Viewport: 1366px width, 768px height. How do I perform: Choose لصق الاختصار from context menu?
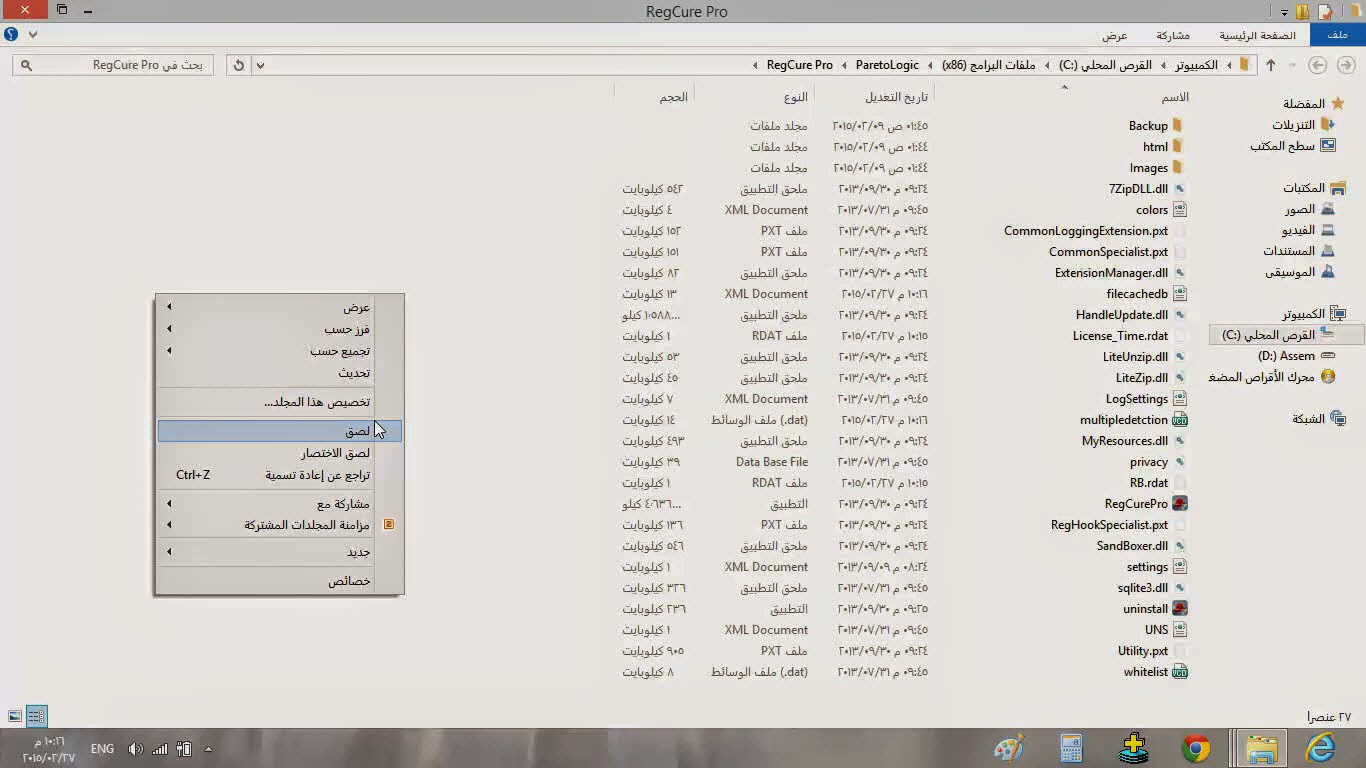280,453
